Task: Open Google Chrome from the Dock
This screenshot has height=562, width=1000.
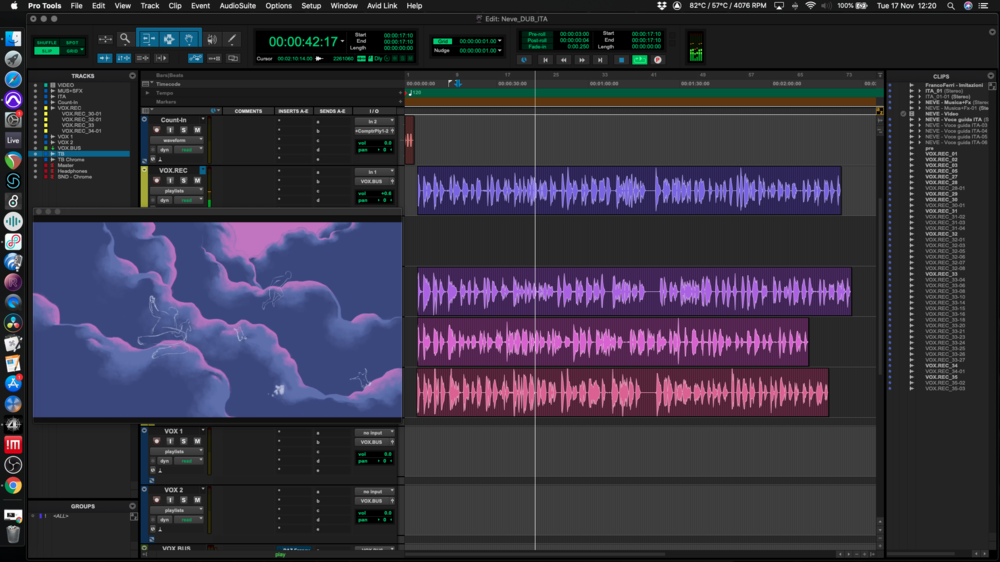Action: point(13,485)
